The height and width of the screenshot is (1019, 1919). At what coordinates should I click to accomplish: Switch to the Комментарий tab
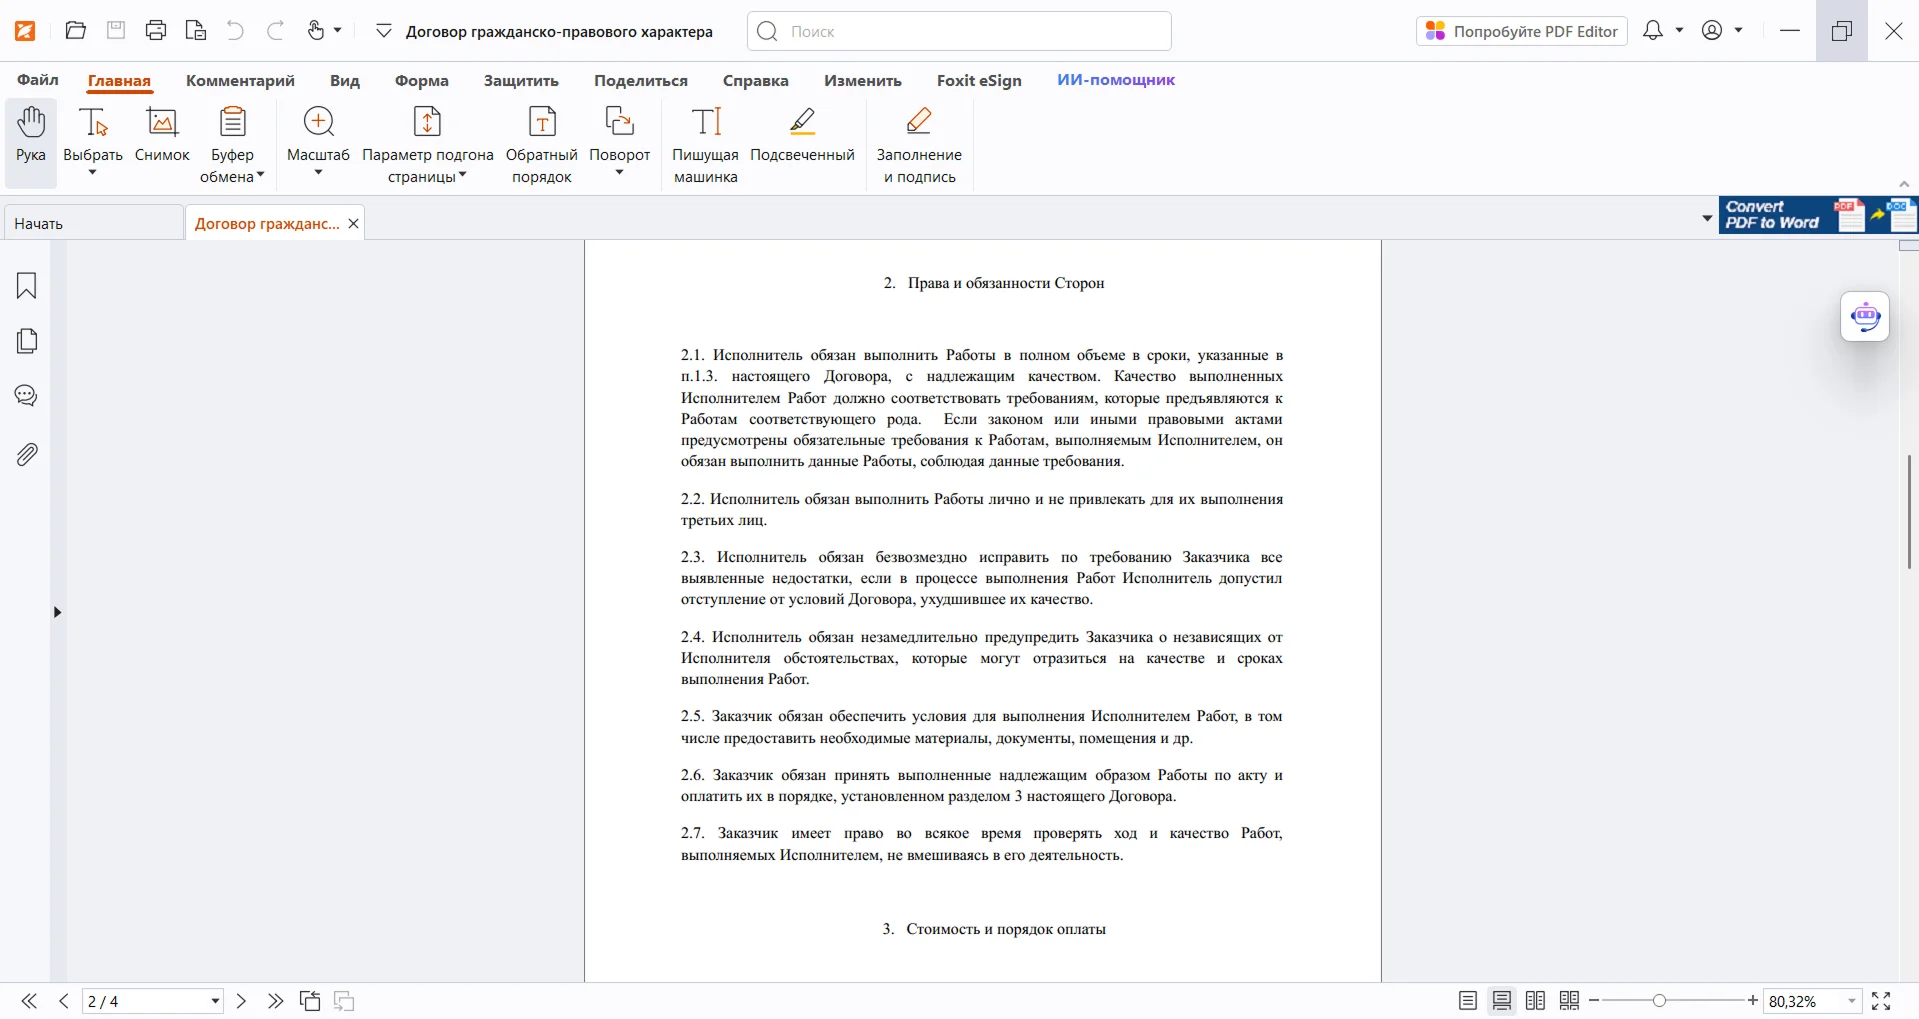pos(240,80)
